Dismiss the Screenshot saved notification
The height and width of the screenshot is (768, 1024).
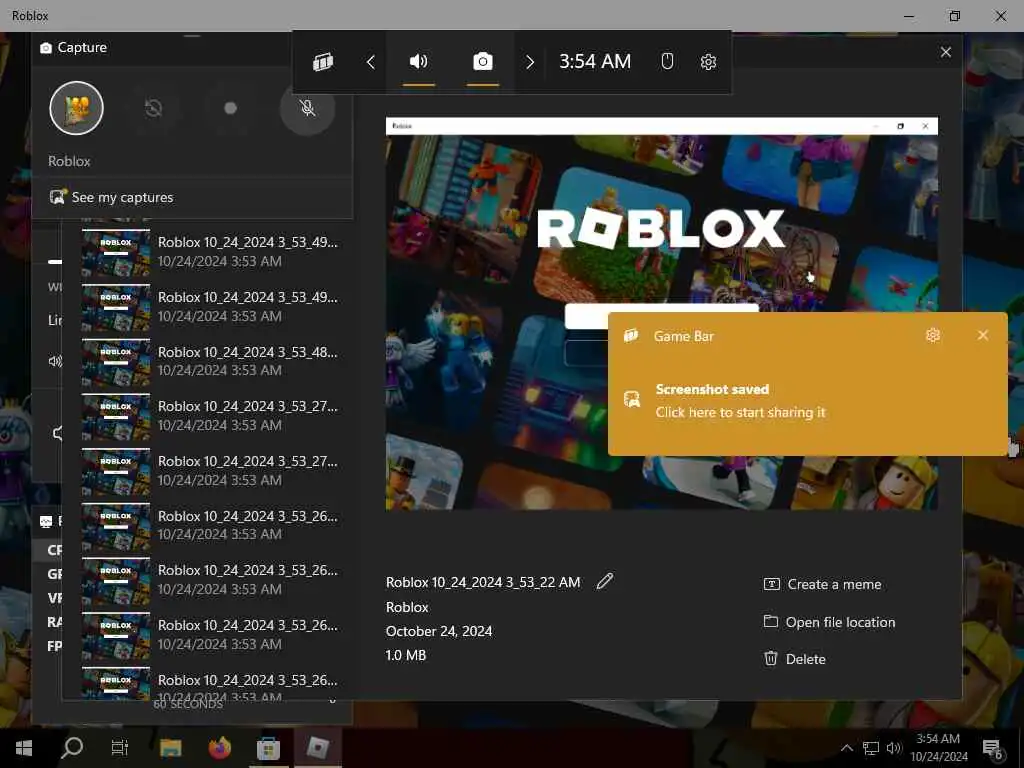coord(983,335)
